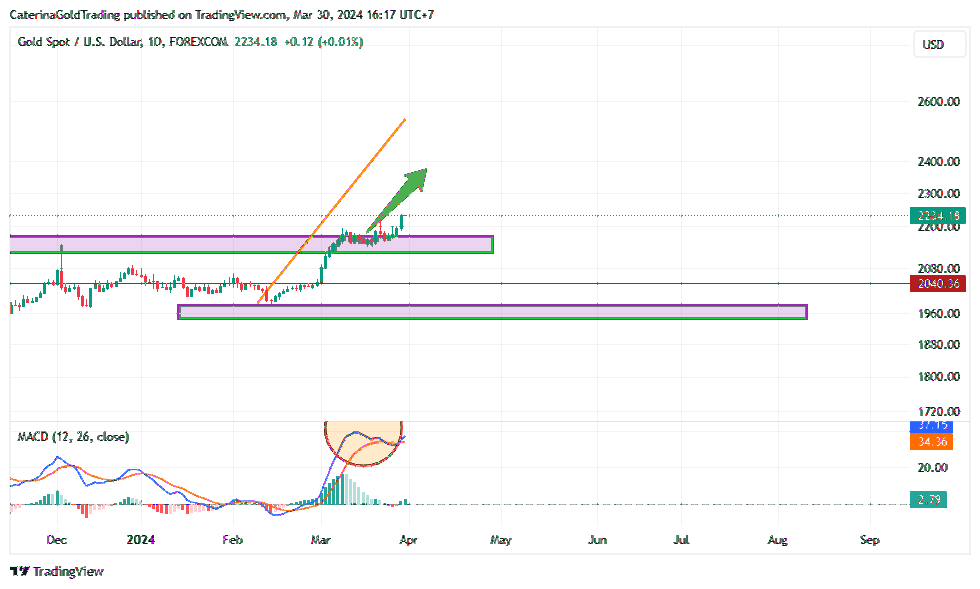Click the 2300.00 price axis label
The width and height of the screenshot is (980, 589).
coord(938,194)
